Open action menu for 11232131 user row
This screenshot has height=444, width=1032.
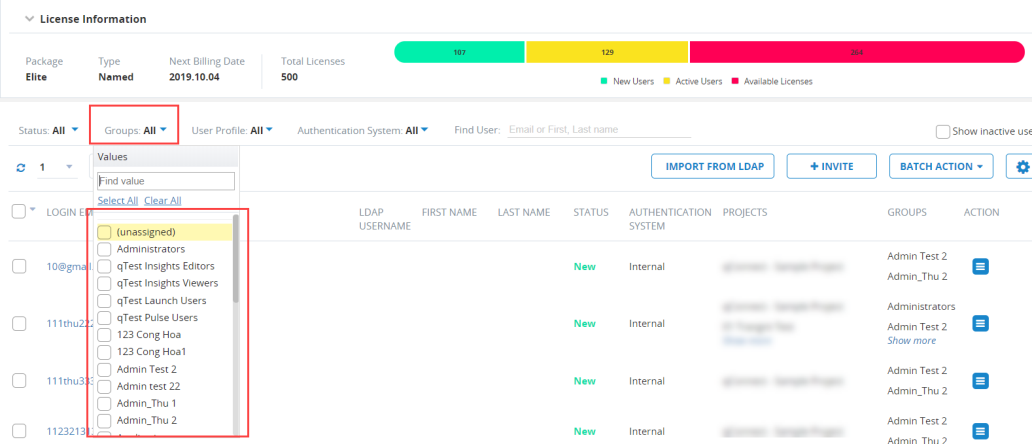pyautogui.click(x=980, y=432)
